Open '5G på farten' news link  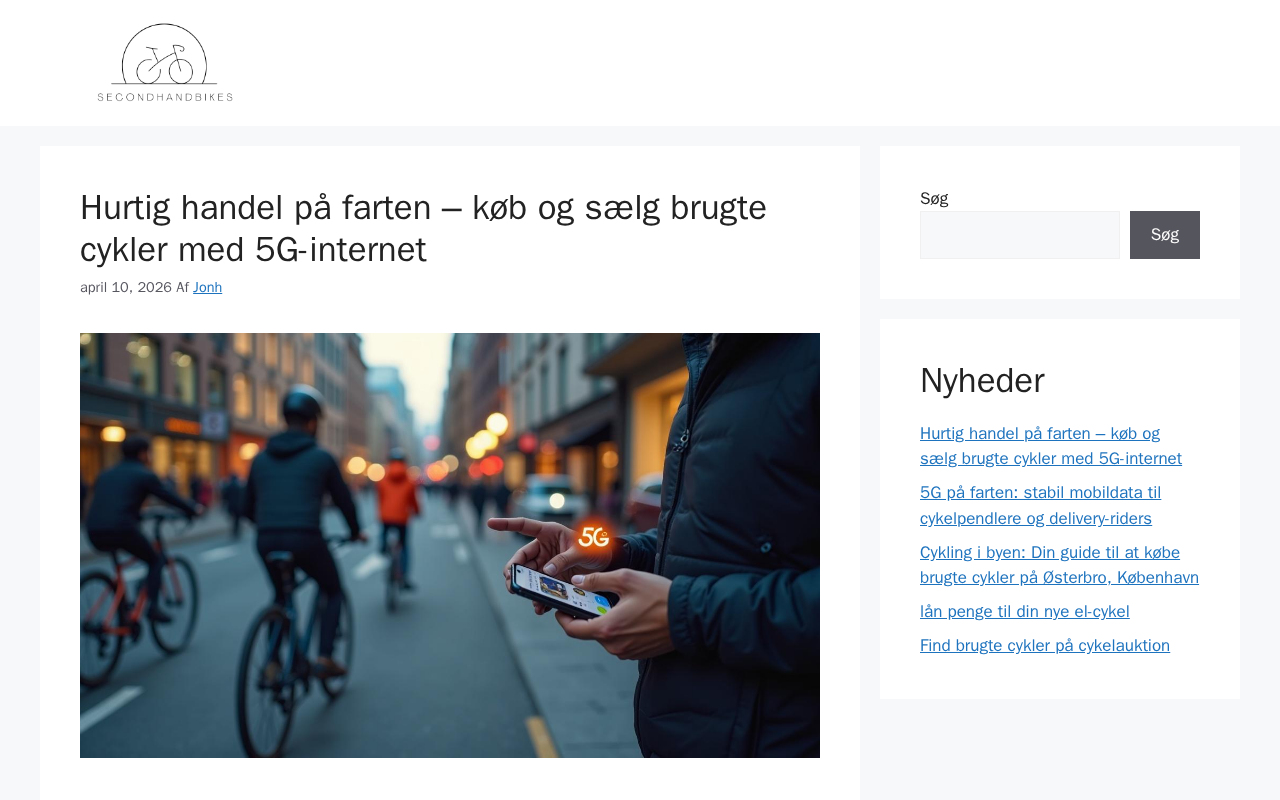pyautogui.click(x=1040, y=505)
